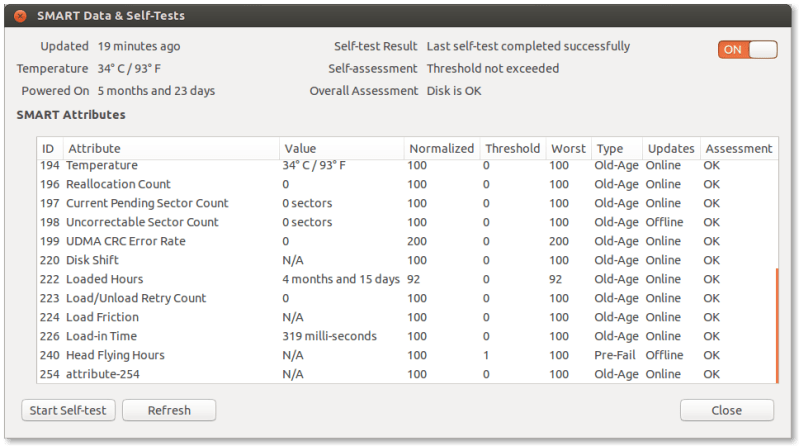Viewport: 799px width, 446px height.
Task: Click the worst value 92 for Loaded Hours
Action: (555, 279)
